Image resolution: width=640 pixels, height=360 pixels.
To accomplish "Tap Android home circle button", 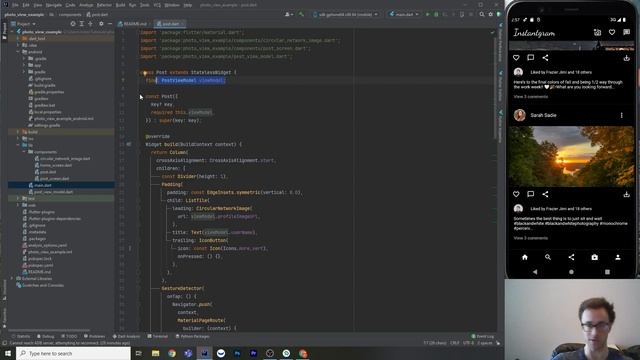I will pos(571,272).
